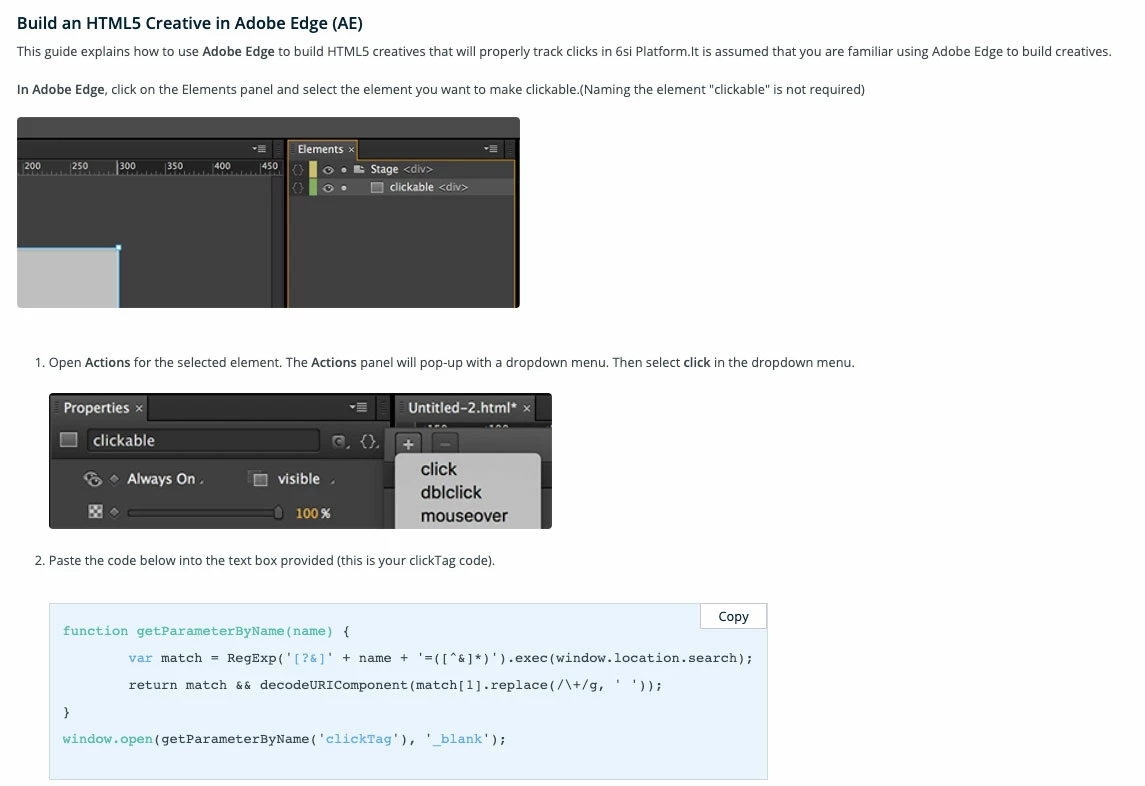Click the div icon beside clickable row
Image resolution: width=1145 pixels, height=786 pixels.
(x=377, y=187)
